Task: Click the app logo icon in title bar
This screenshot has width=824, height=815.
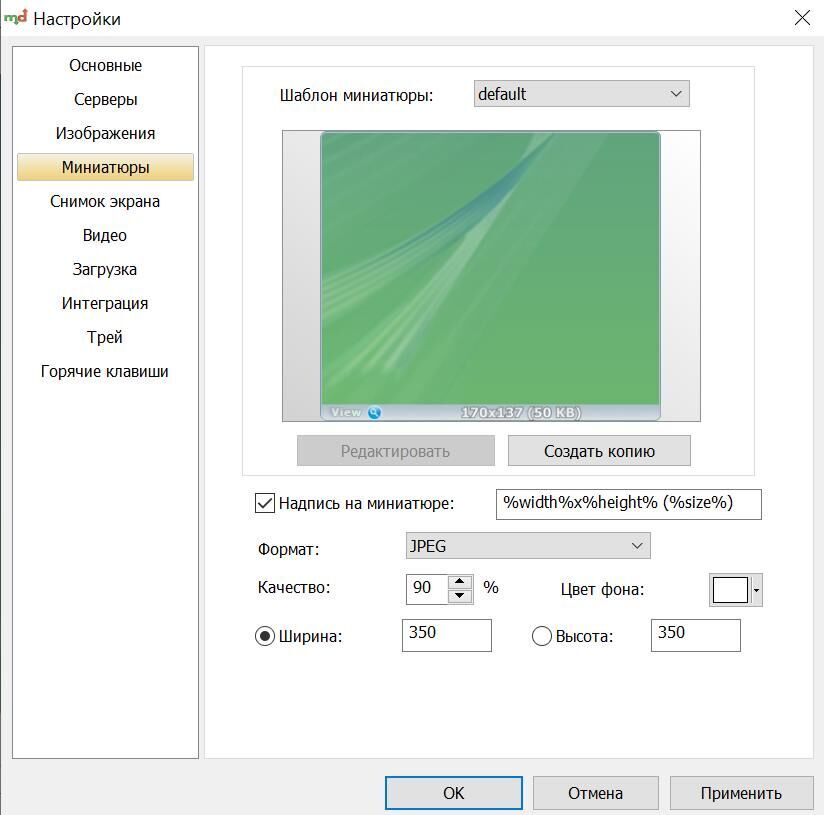Action: point(16,18)
